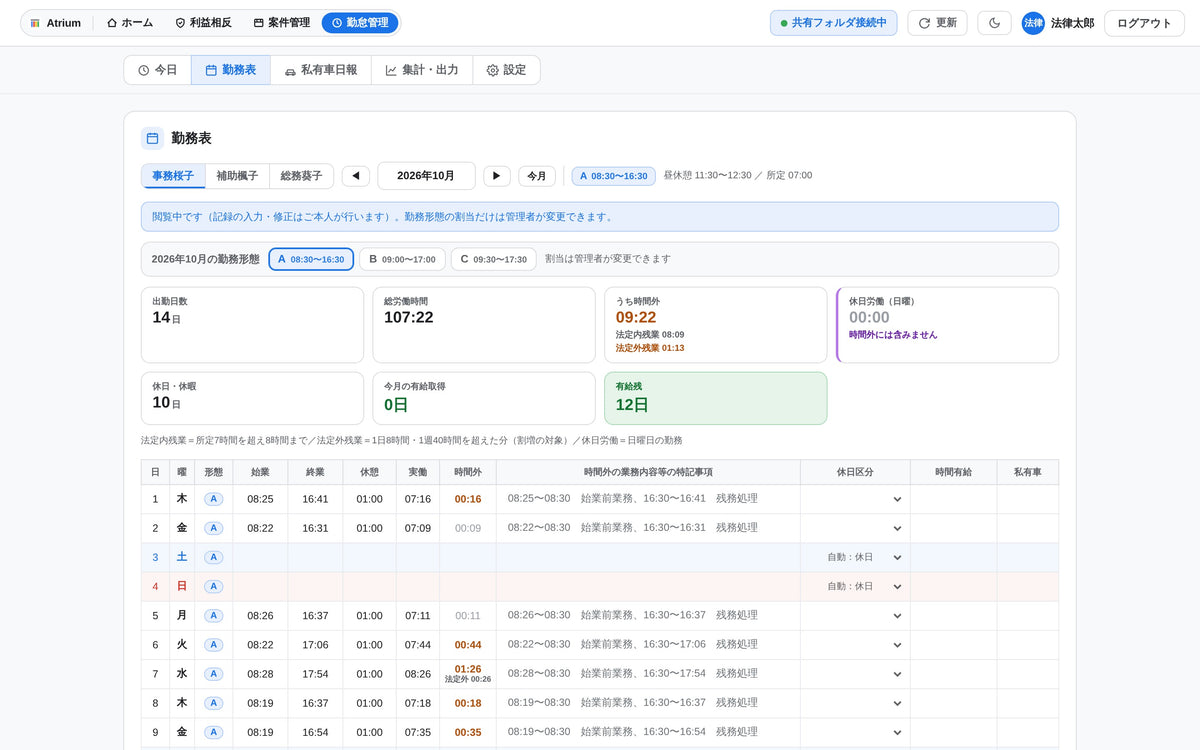
Task: Open 休日区分 dropdown for day 8
Action: 855,703
